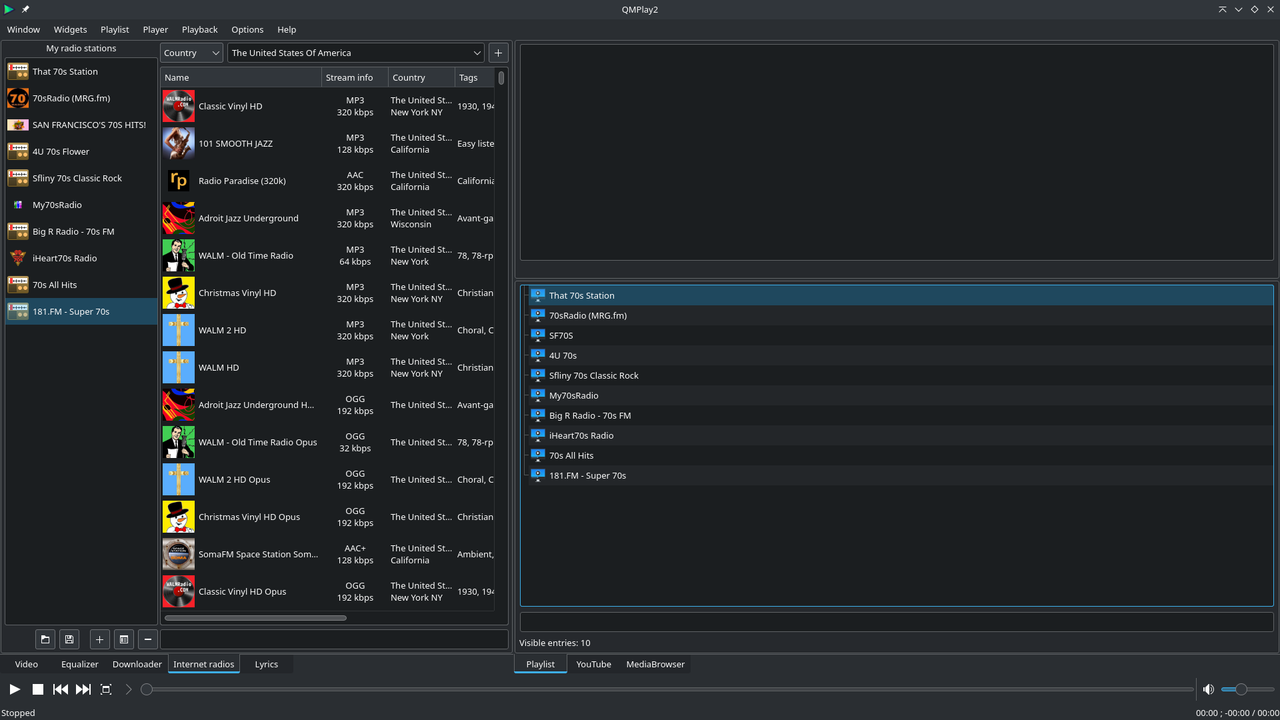Click the radio station search field
The height and width of the screenshot is (720, 1280).
pyautogui.click(x=334, y=639)
